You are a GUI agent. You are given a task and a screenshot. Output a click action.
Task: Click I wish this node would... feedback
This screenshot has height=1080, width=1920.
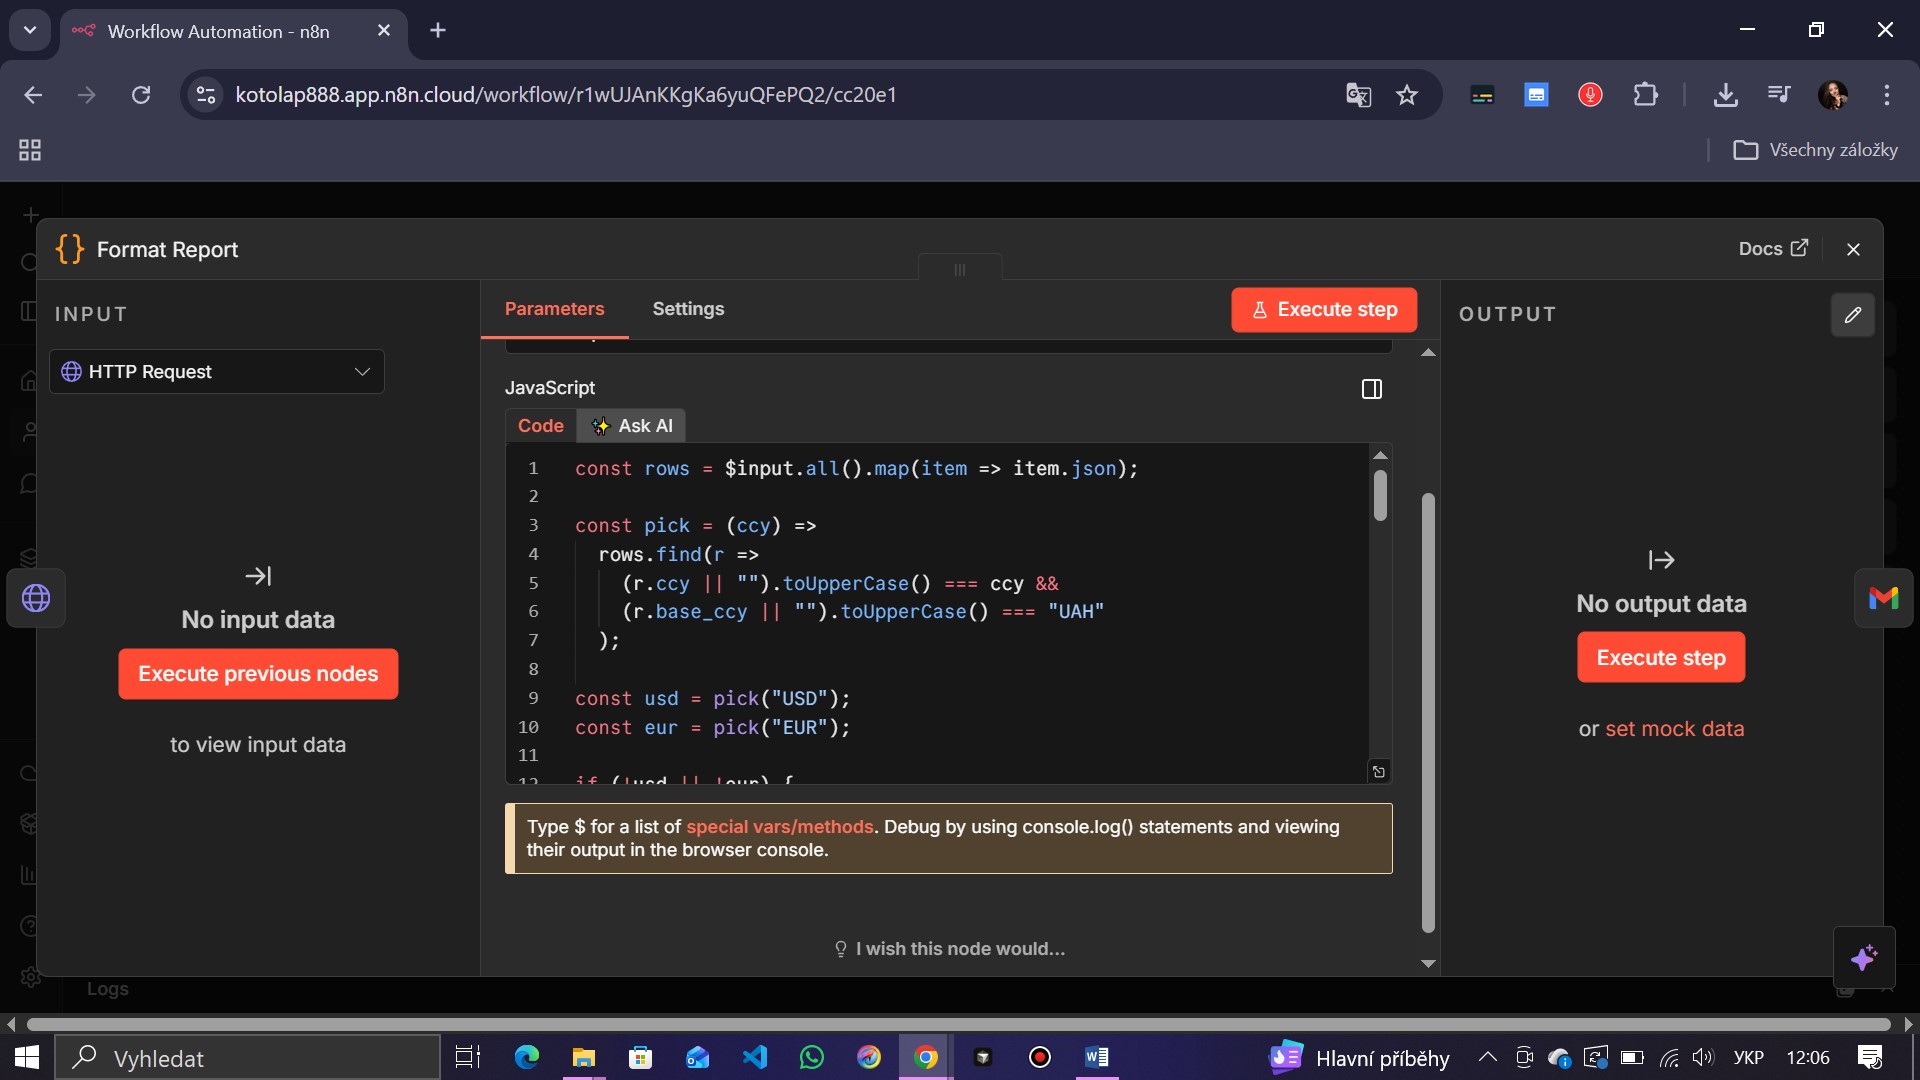[950, 949]
